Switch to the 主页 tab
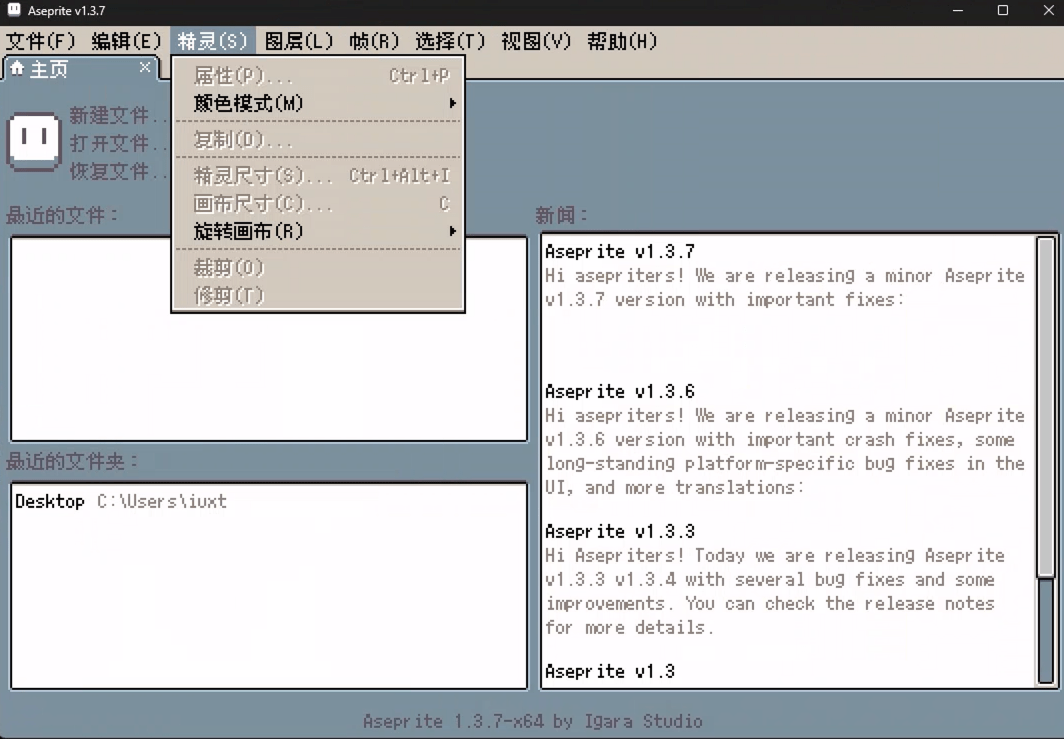This screenshot has height=739, width=1064. pyautogui.click(x=81, y=69)
